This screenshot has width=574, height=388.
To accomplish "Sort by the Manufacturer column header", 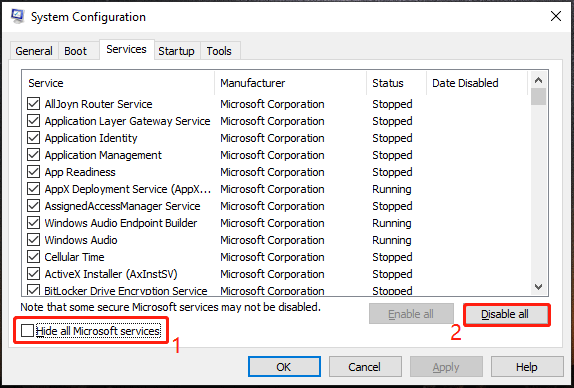I will [291, 83].
